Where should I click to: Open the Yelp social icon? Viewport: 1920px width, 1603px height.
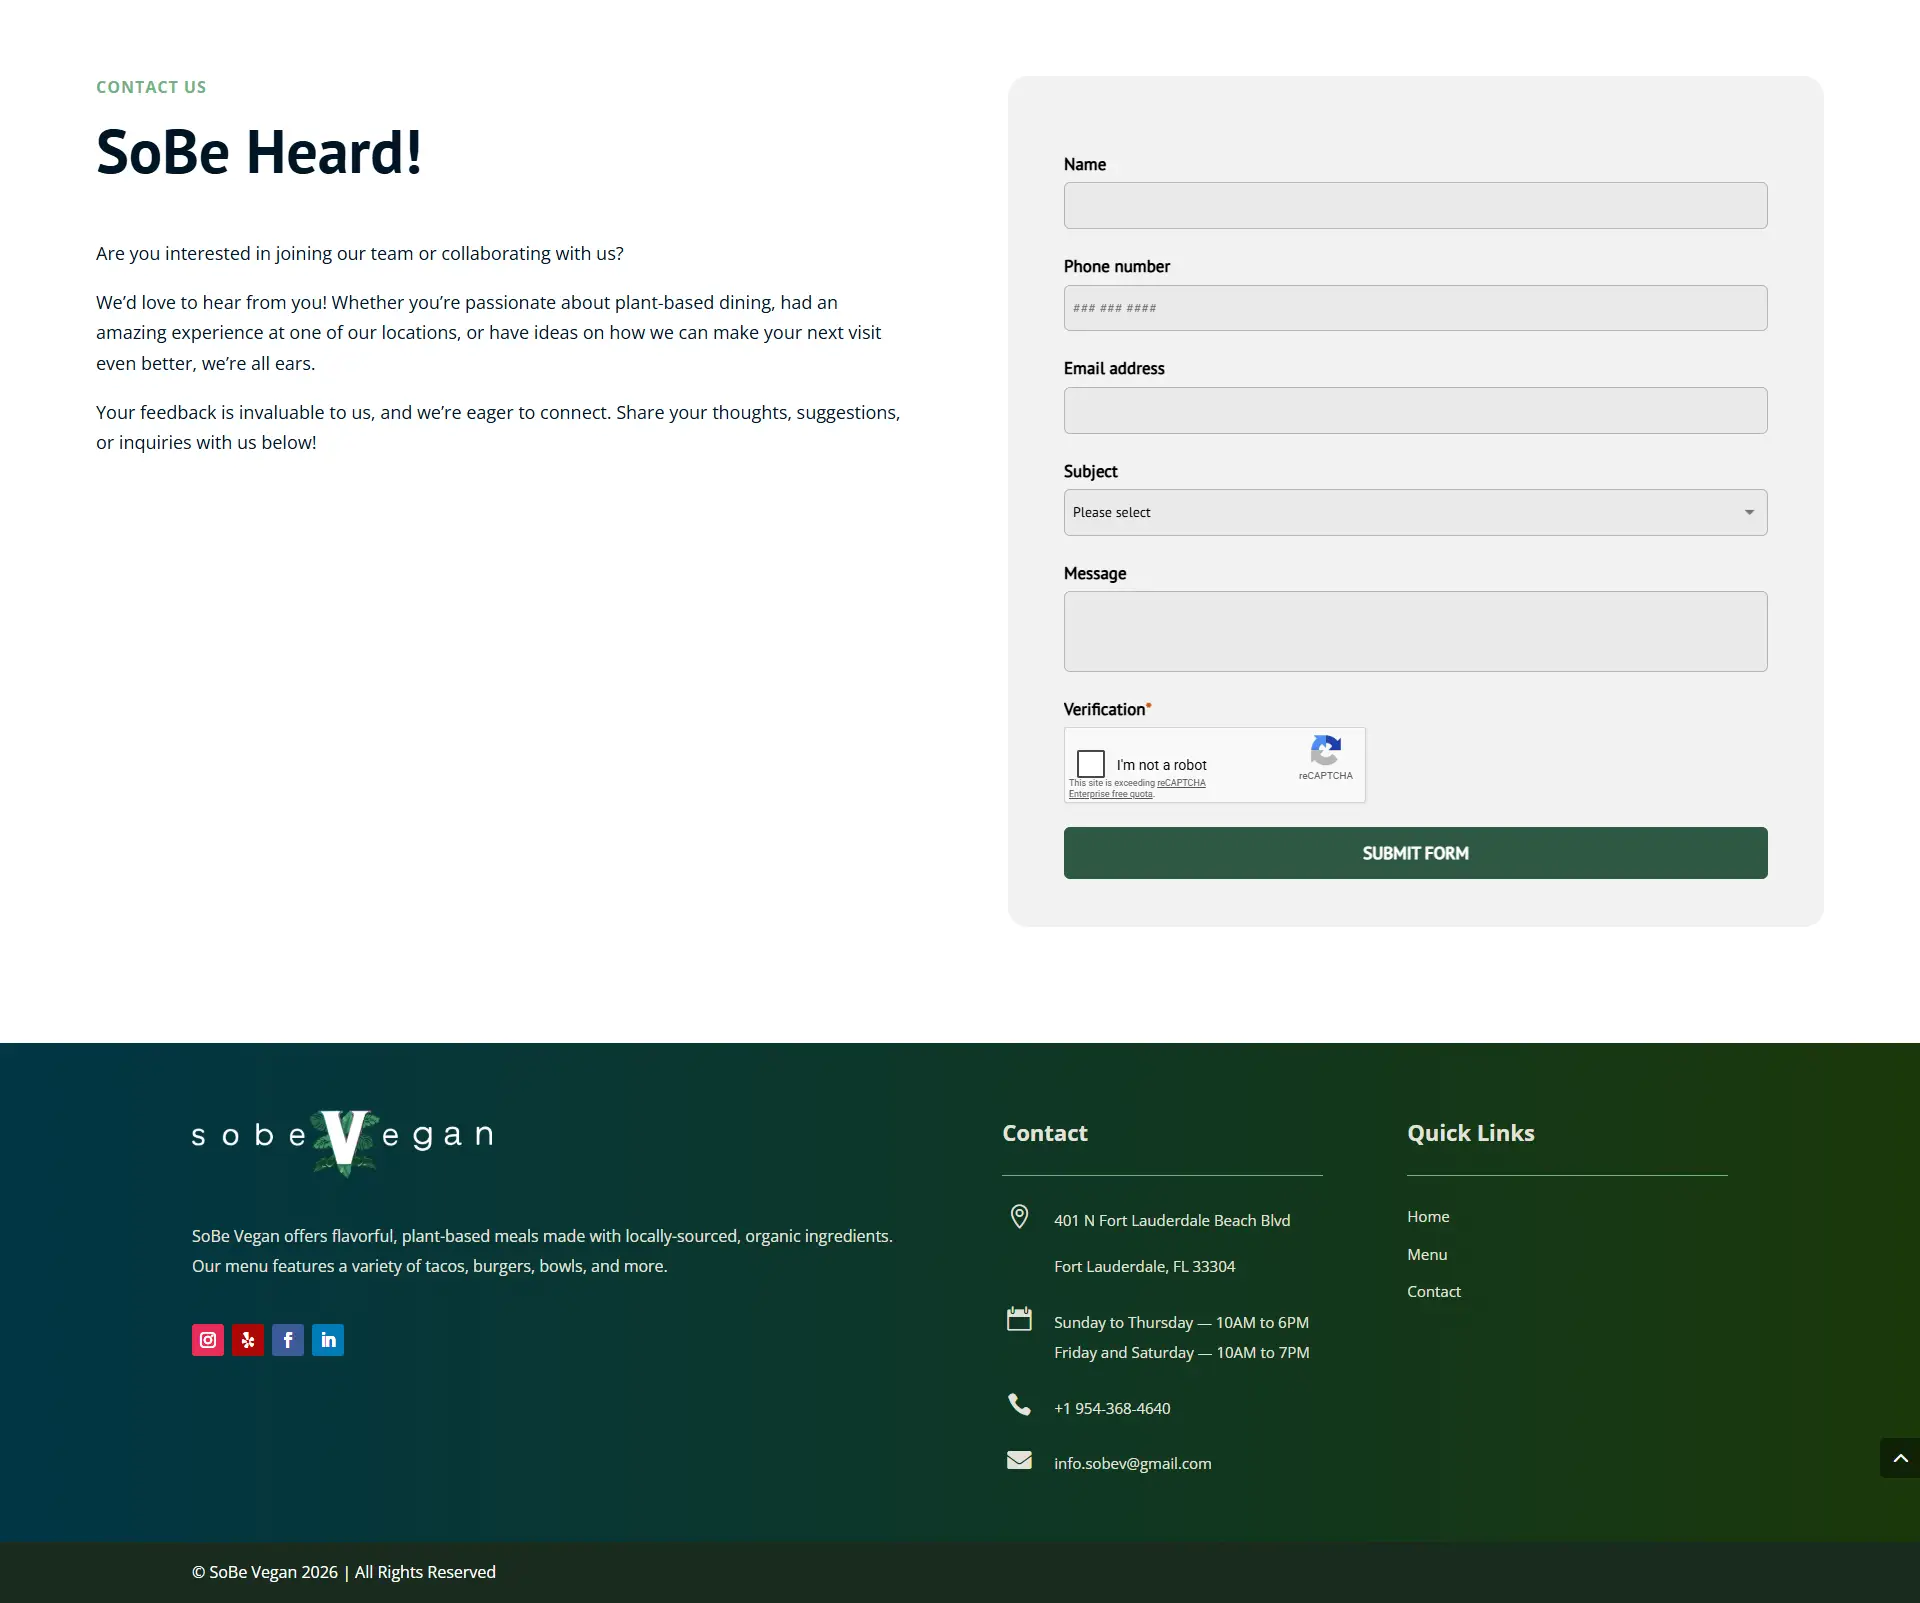[248, 1340]
